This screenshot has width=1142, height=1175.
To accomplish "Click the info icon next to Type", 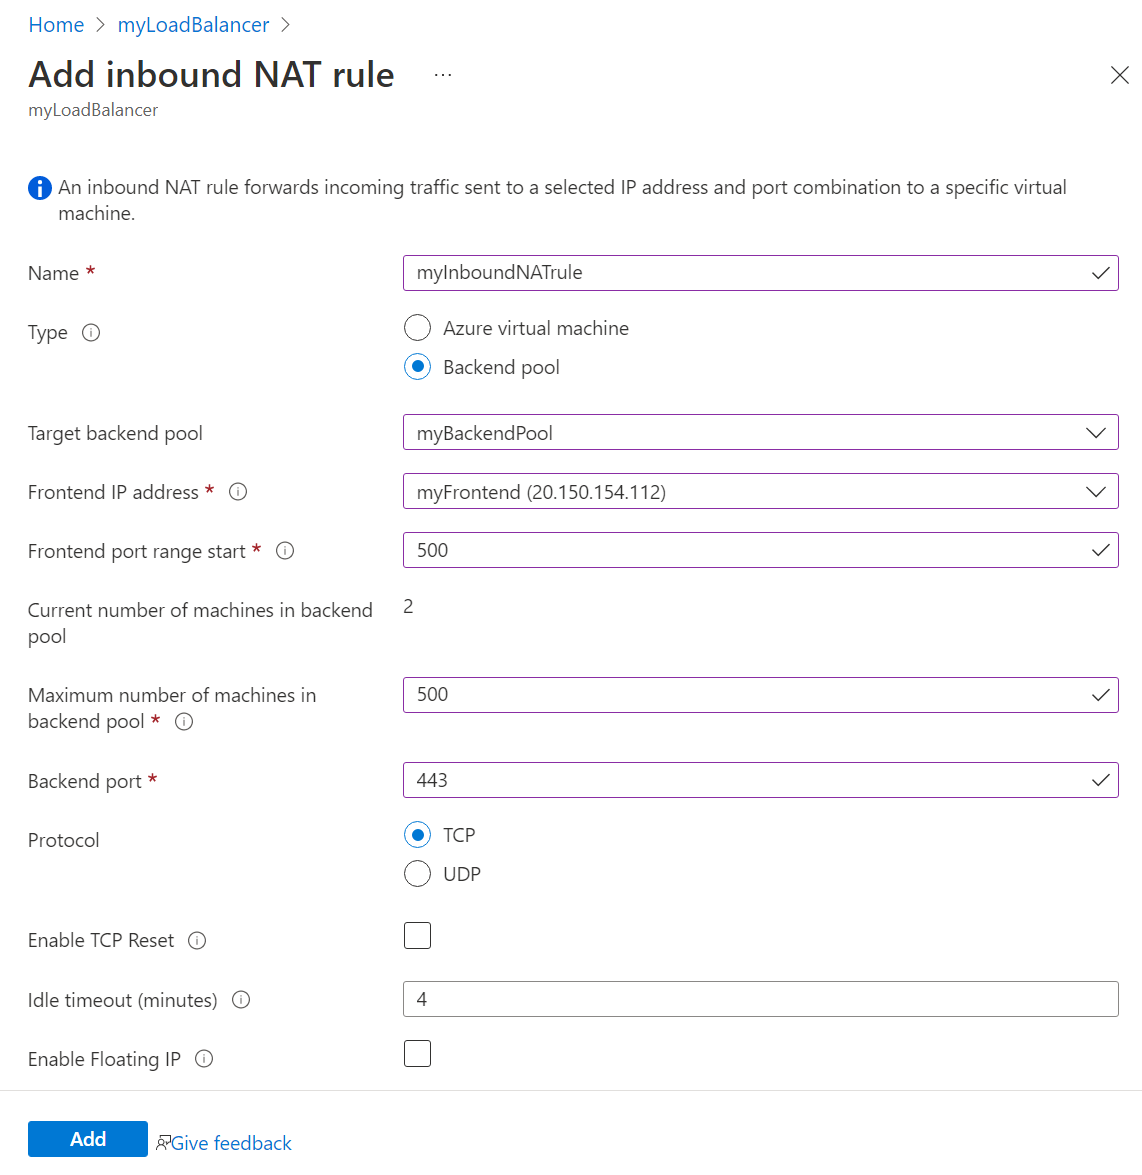I will click(x=91, y=333).
